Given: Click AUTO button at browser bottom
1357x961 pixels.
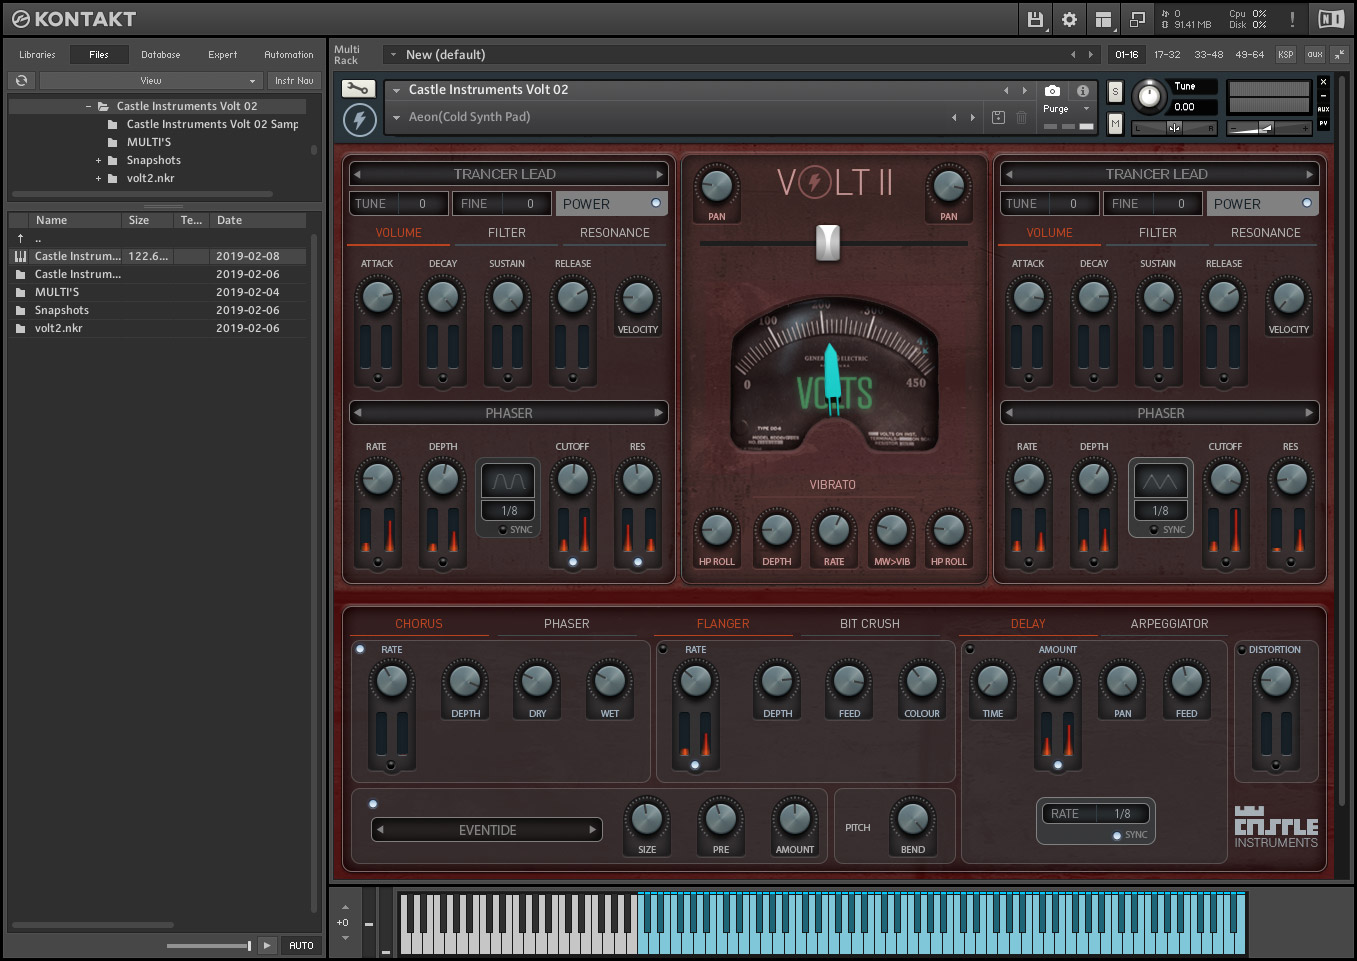Looking at the screenshot, I should 301,945.
